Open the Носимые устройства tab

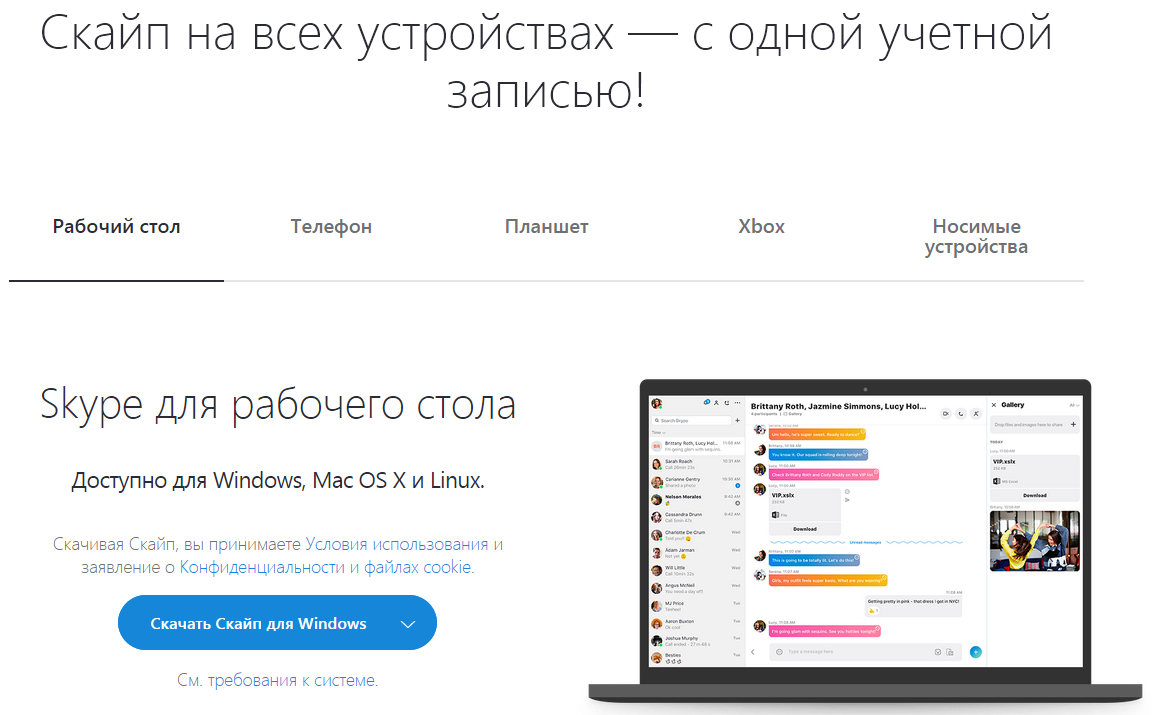(976, 236)
